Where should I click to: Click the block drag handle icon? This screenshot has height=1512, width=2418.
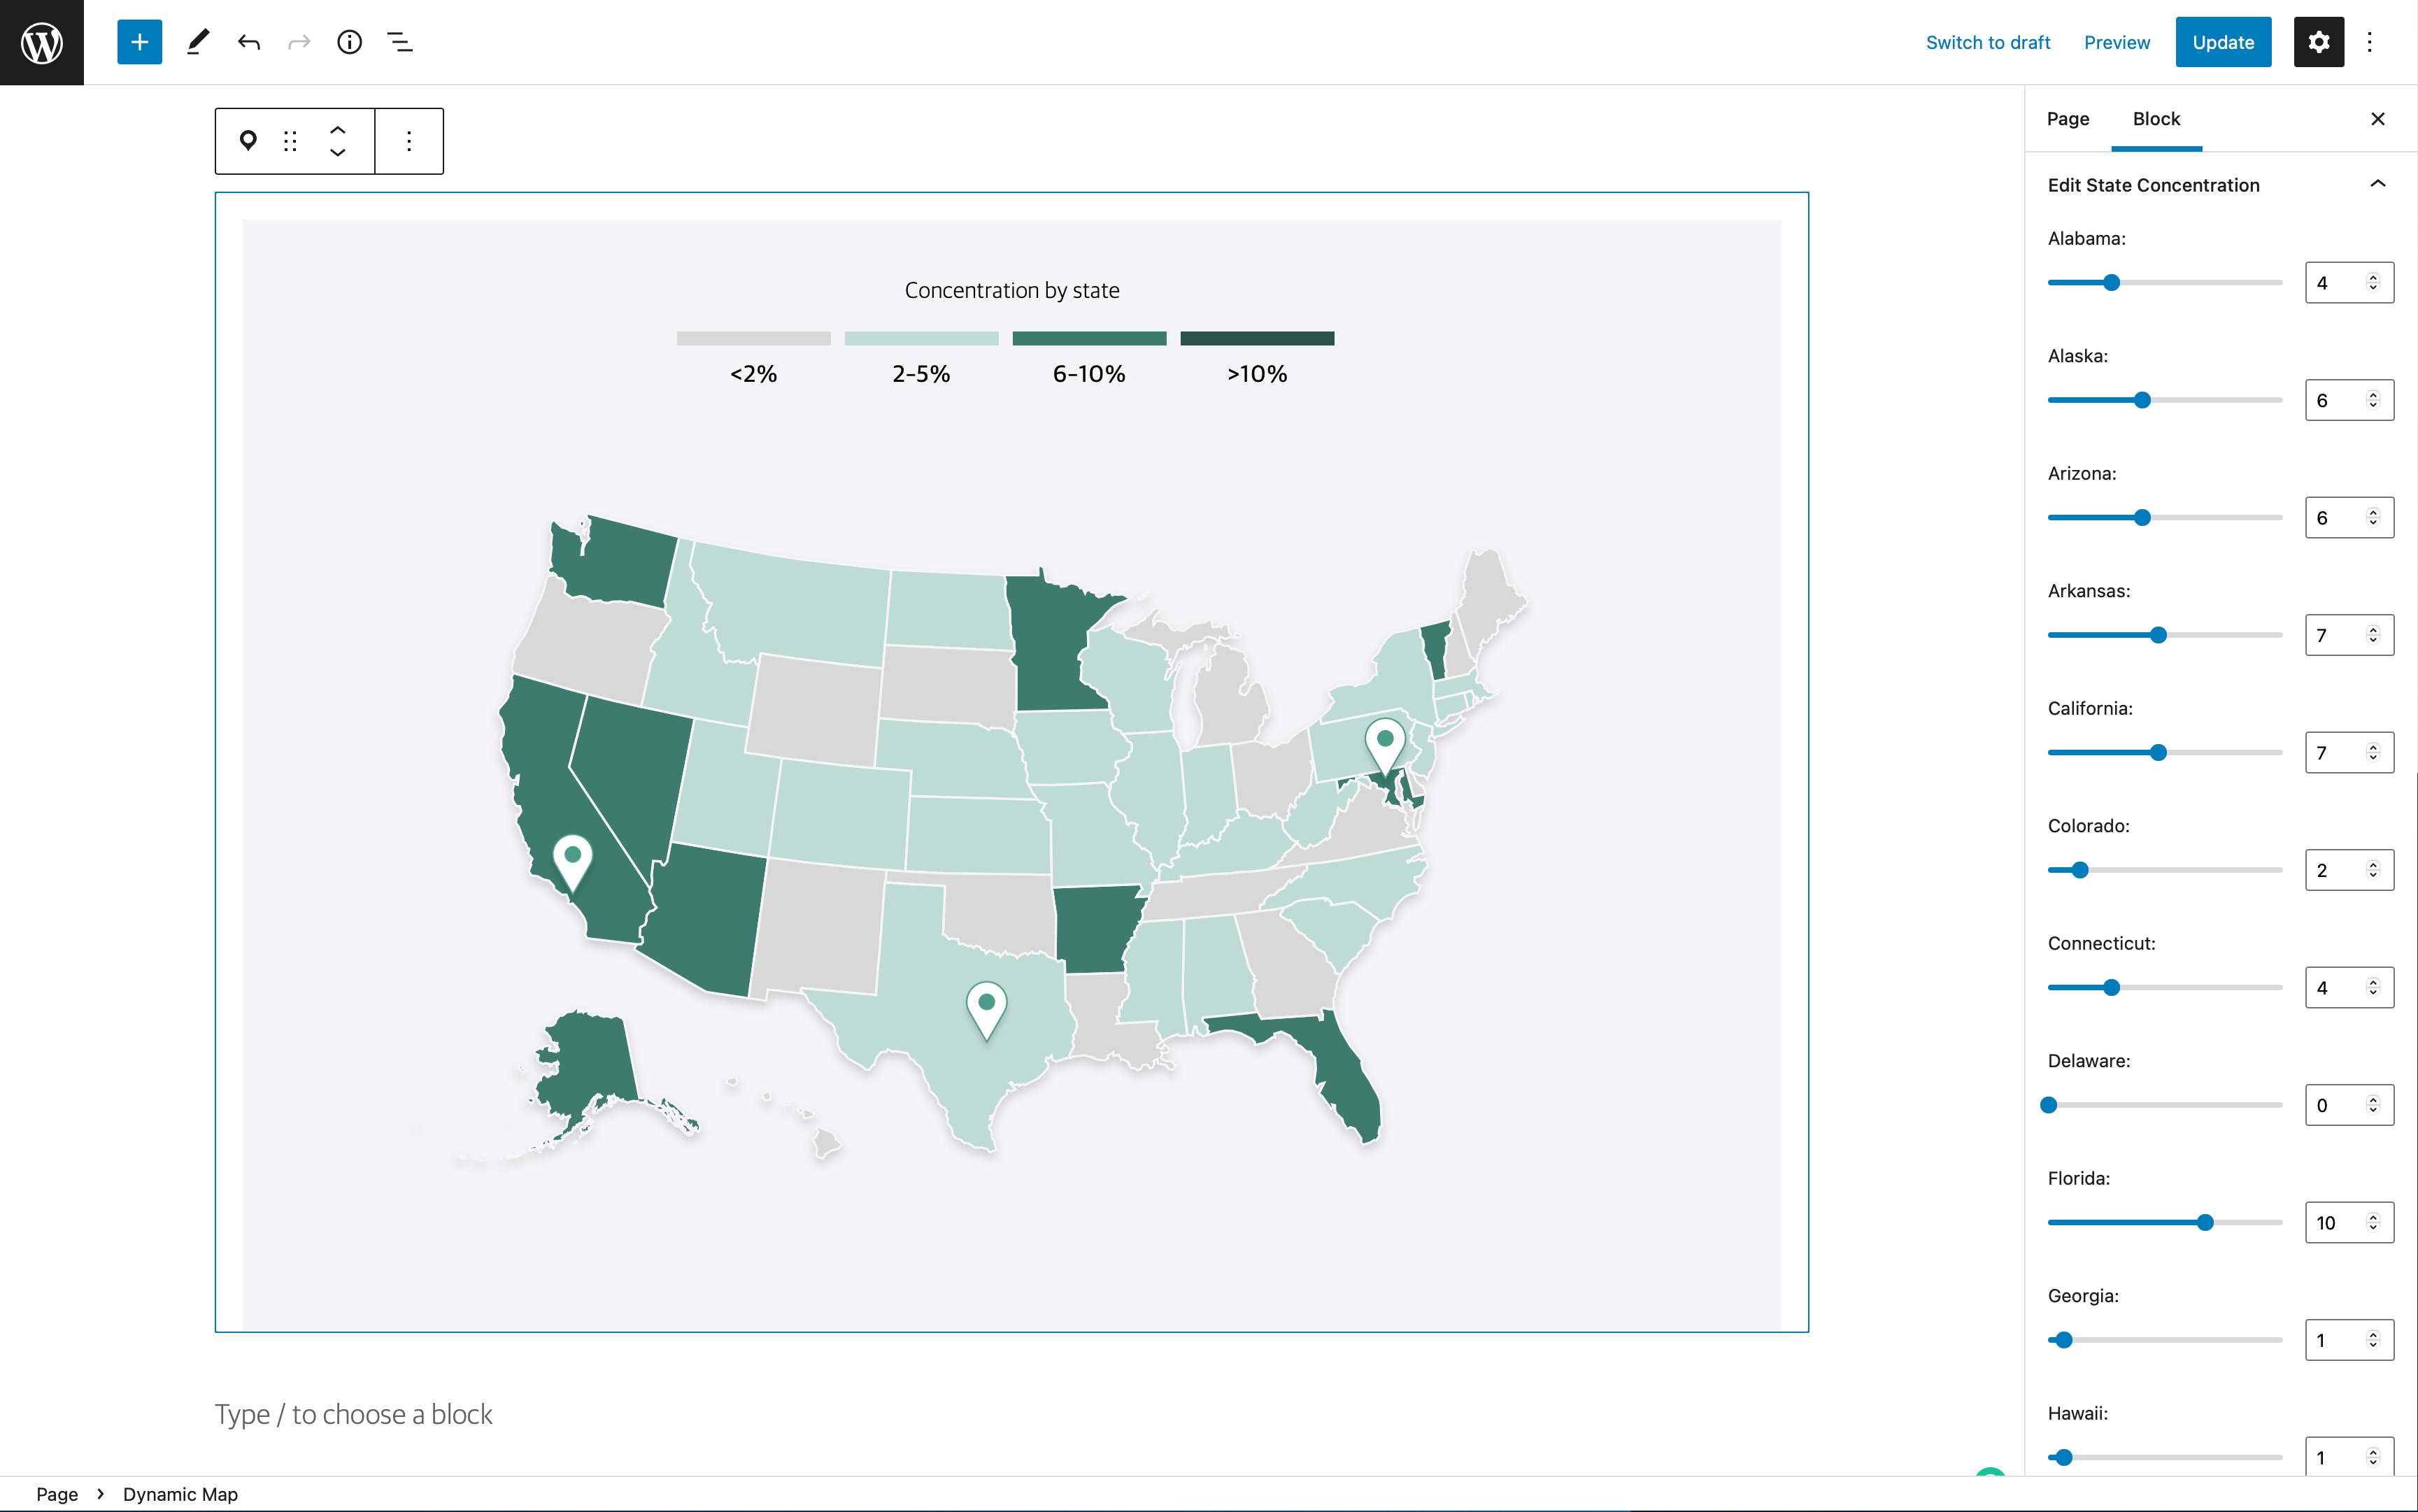[290, 141]
